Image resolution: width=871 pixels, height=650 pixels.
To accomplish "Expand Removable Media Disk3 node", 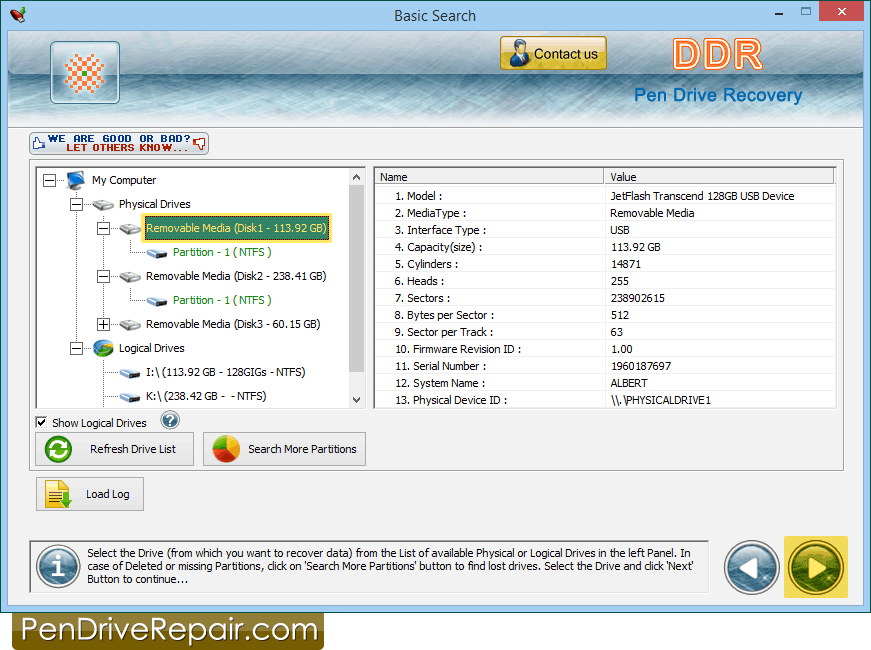I will pyautogui.click(x=103, y=324).
